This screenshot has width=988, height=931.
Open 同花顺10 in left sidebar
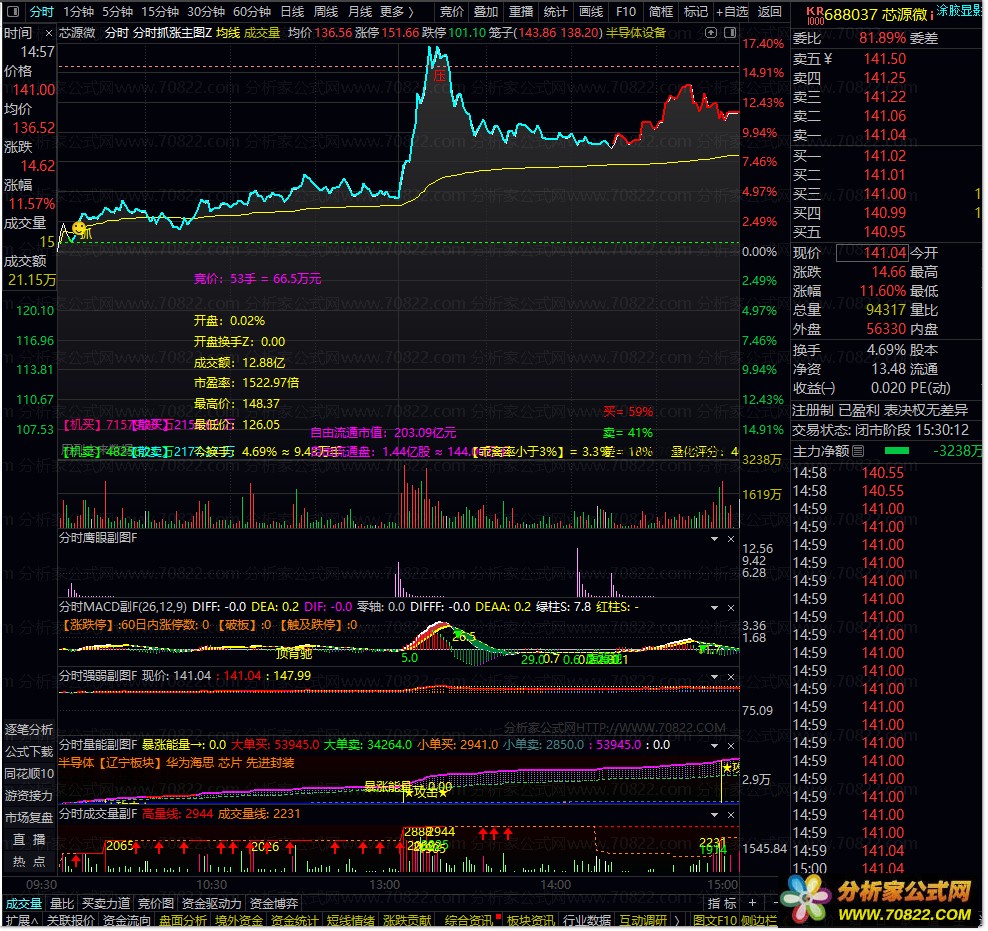point(30,776)
